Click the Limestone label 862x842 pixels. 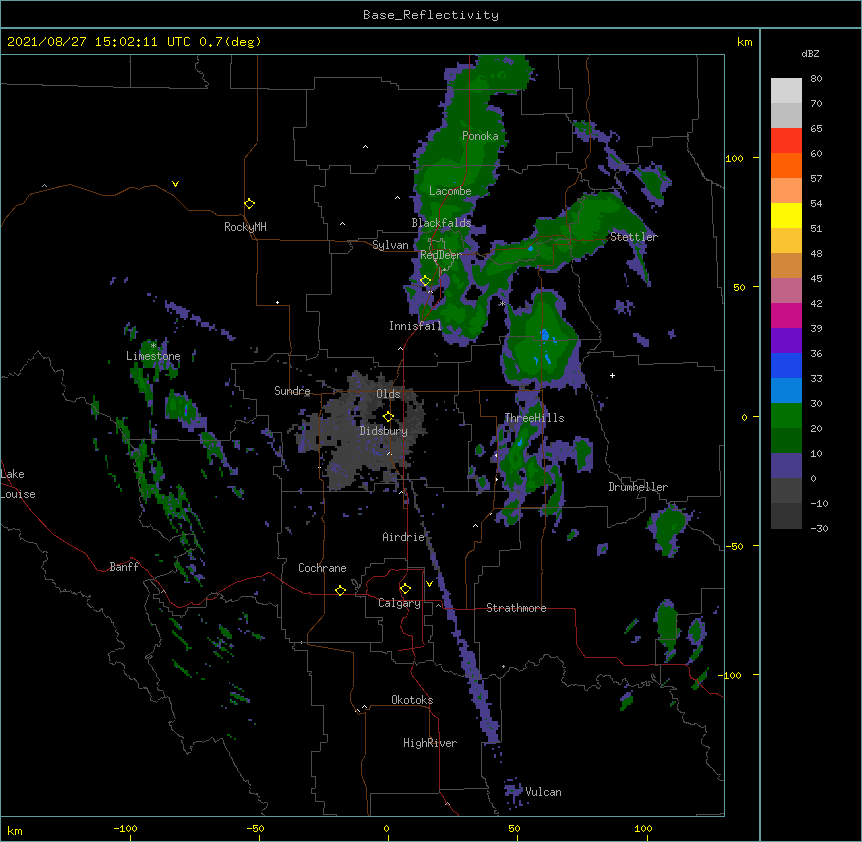click(153, 356)
